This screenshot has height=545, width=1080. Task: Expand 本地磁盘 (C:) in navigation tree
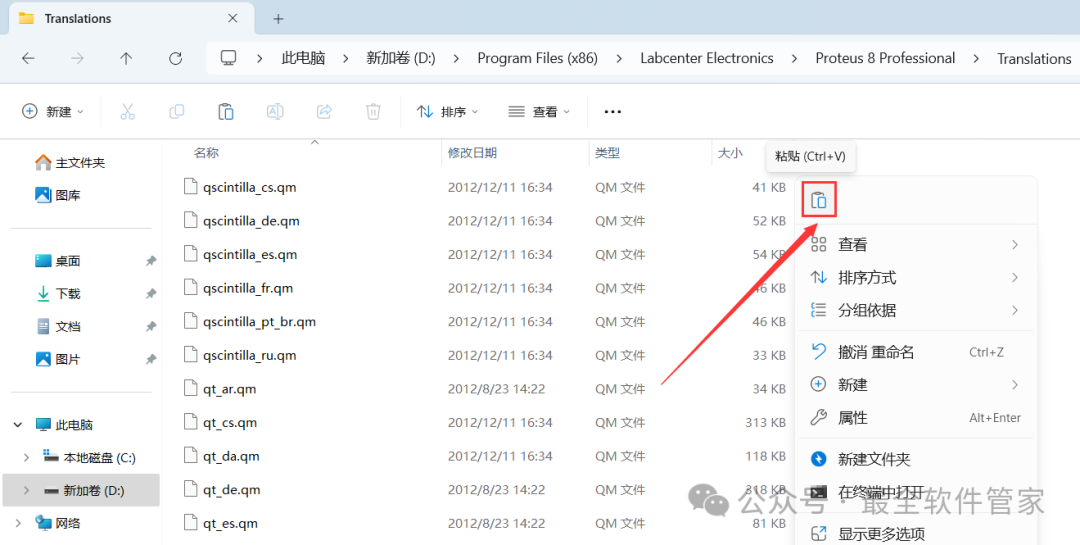coord(26,458)
